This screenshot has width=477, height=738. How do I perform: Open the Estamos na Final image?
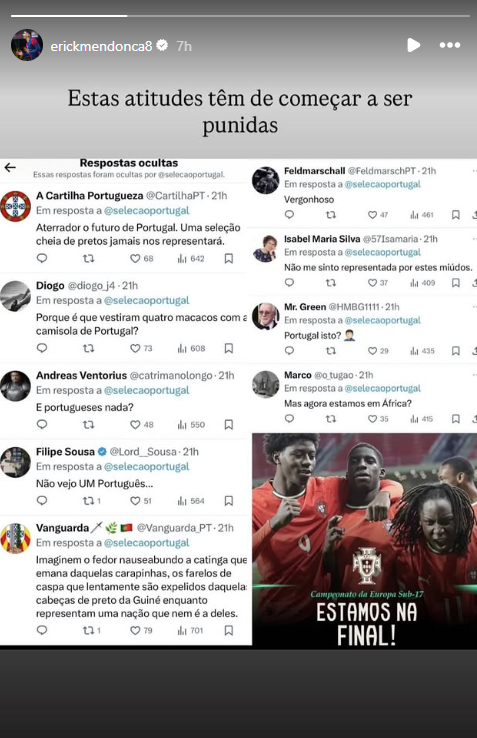(x=364, y=541)
